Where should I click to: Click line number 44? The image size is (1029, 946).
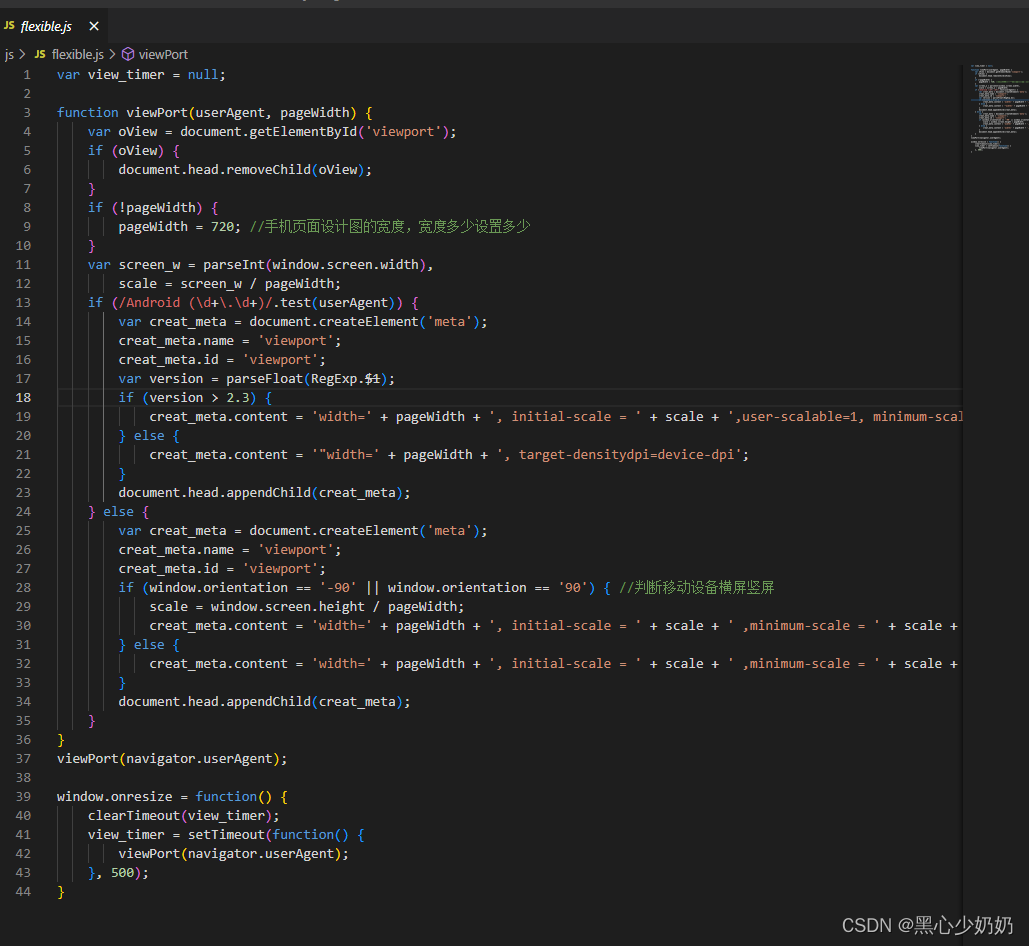pos(23,891)
